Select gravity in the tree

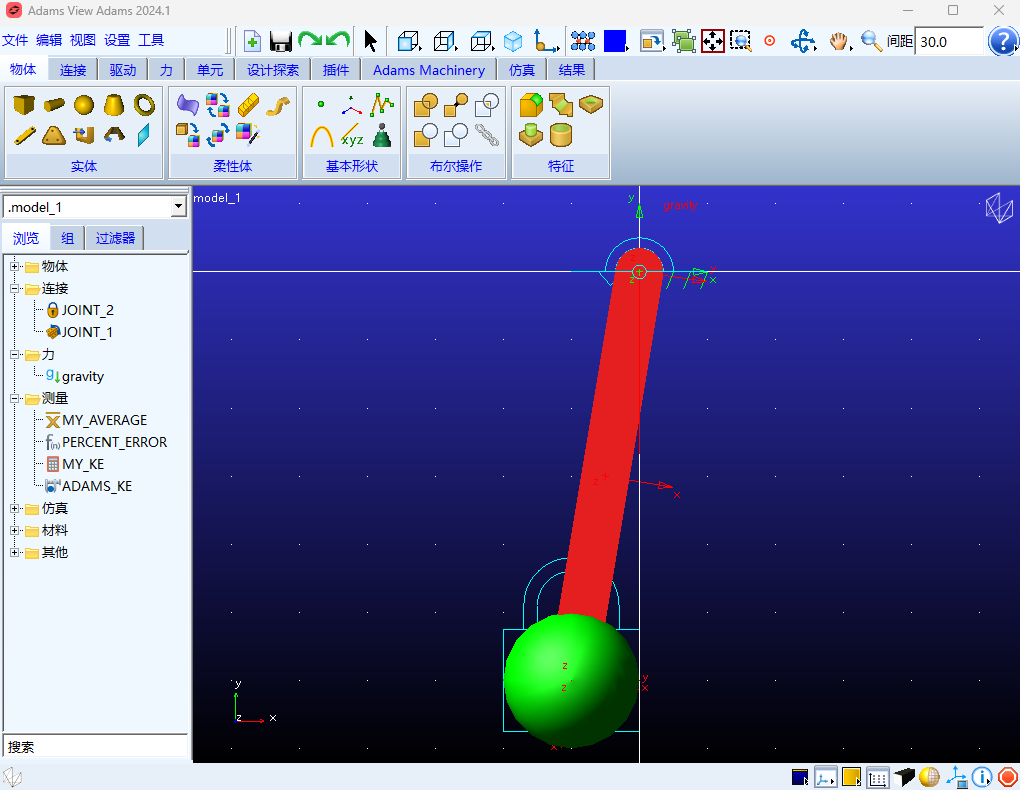coord(83,376)
